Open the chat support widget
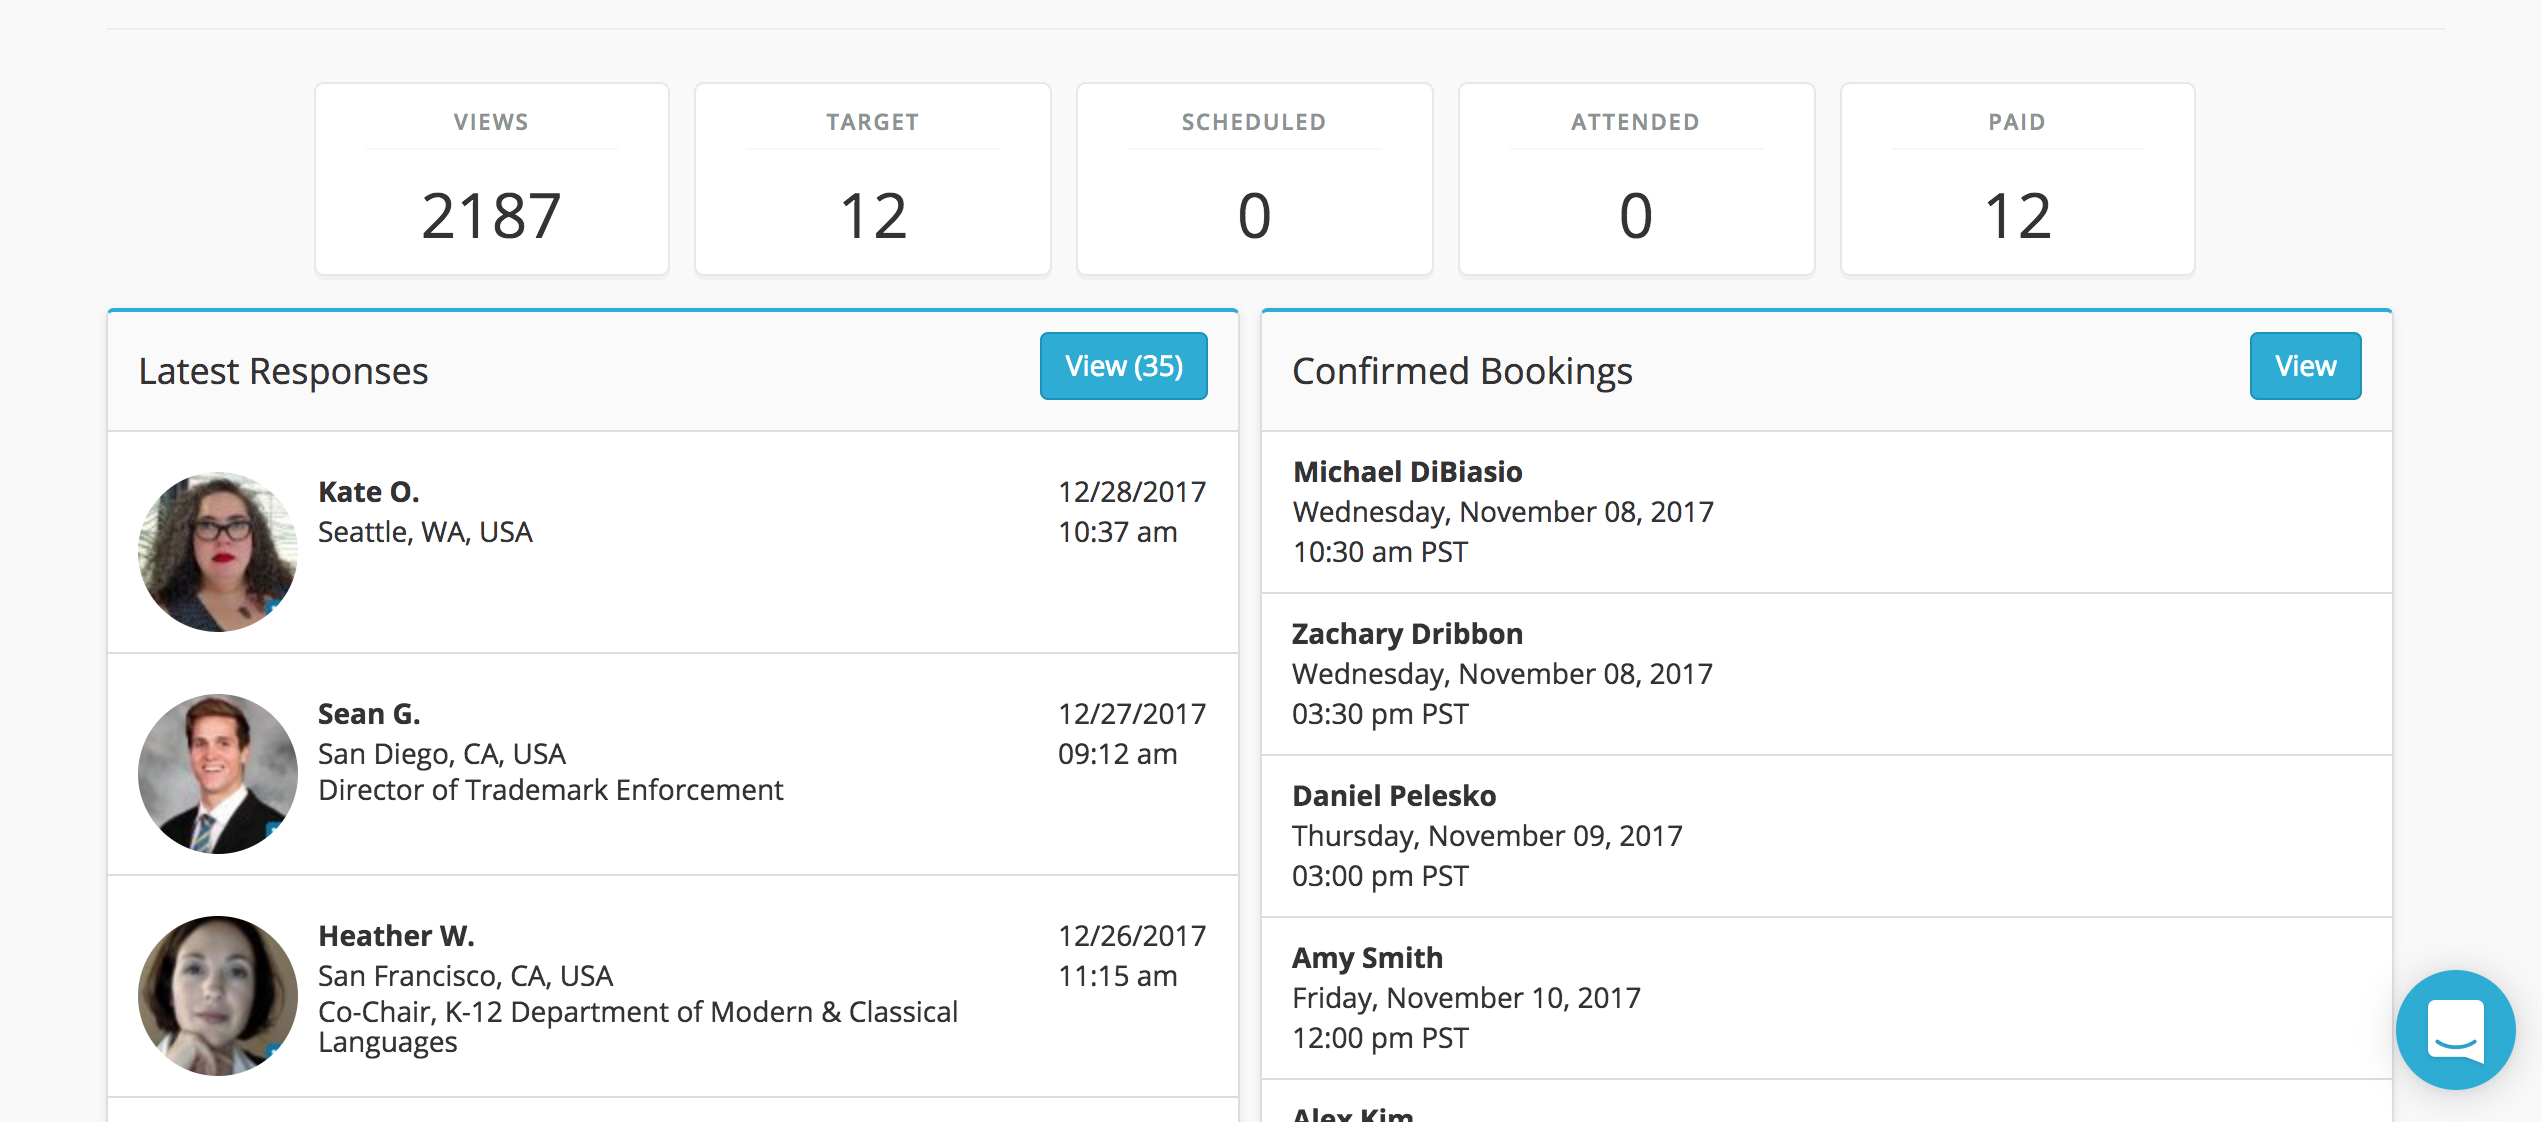The image size is (2542, 1122). 2454,1029
